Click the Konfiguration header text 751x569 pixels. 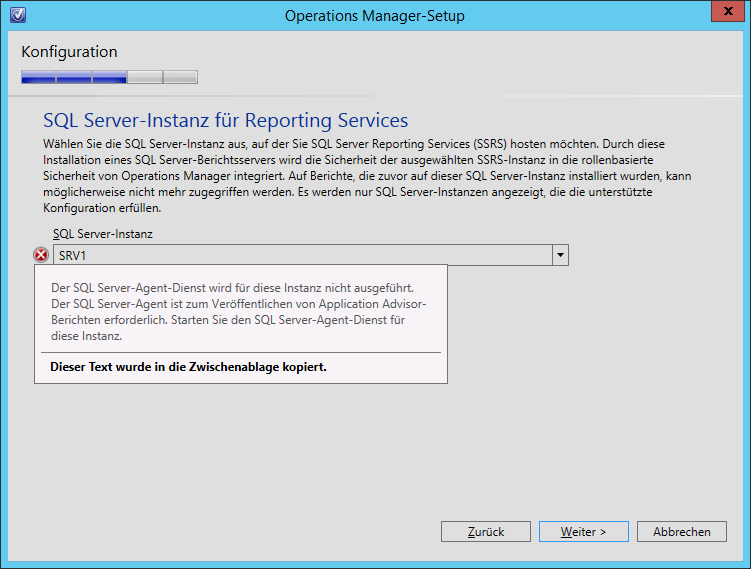pyautogui.click(x=69, y=52)
